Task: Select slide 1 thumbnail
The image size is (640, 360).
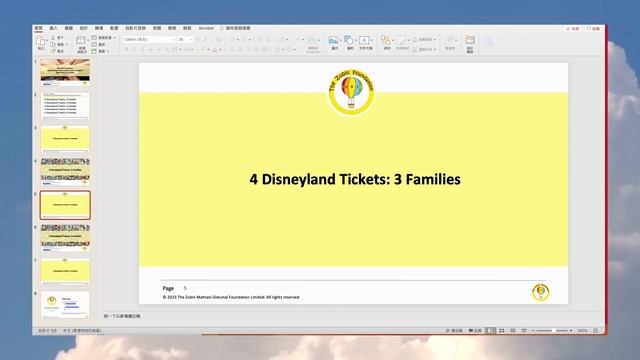Action: (65, 72)
